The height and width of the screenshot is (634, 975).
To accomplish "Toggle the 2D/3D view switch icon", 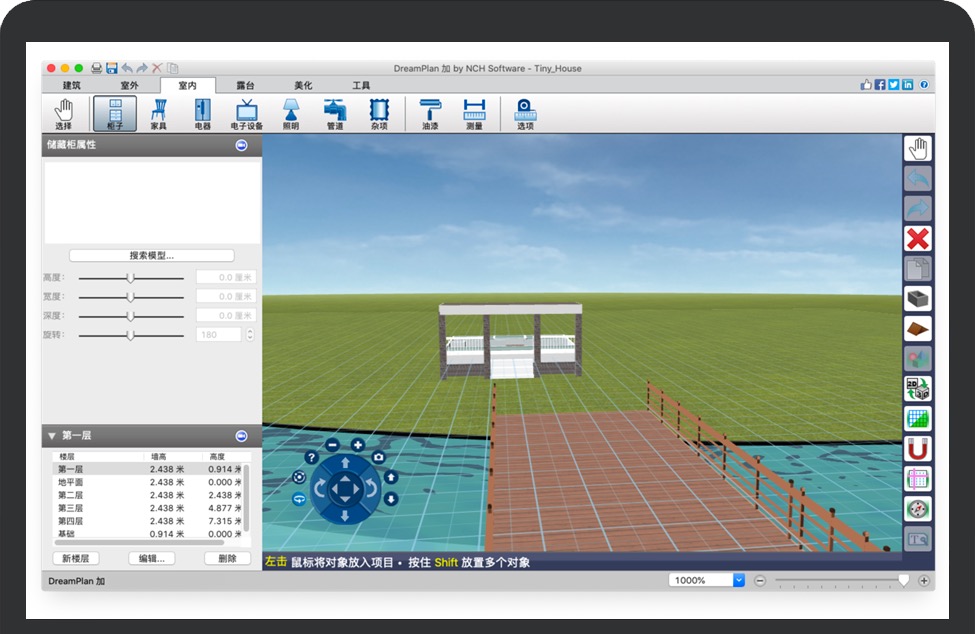I will [x=917, y=389].
